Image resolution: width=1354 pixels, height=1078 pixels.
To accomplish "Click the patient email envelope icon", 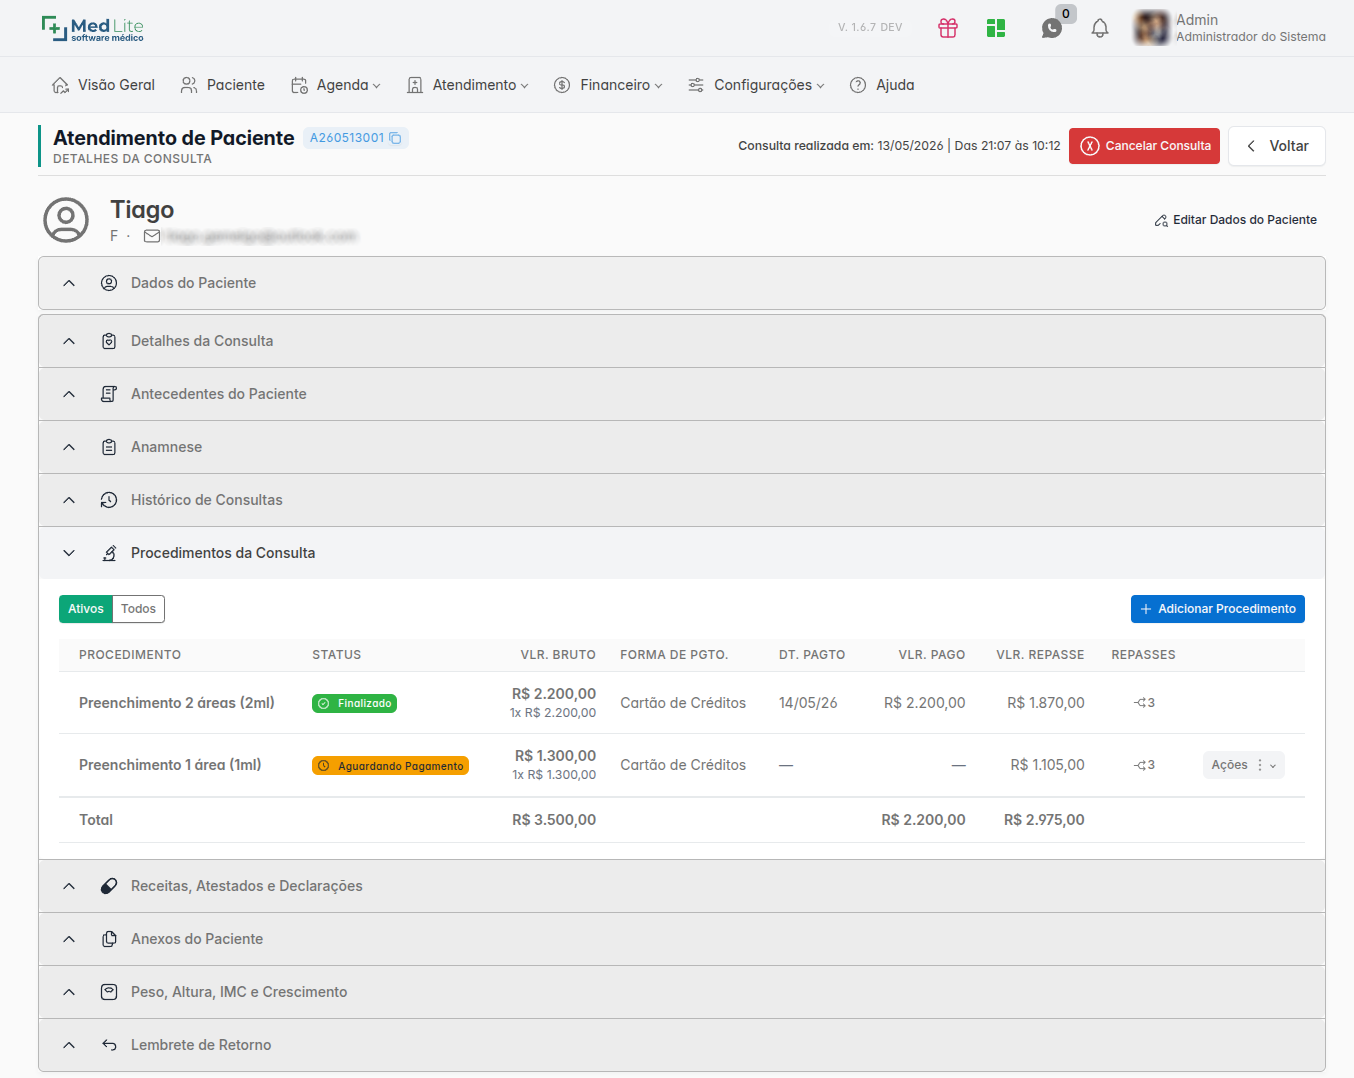I will 152,236.
